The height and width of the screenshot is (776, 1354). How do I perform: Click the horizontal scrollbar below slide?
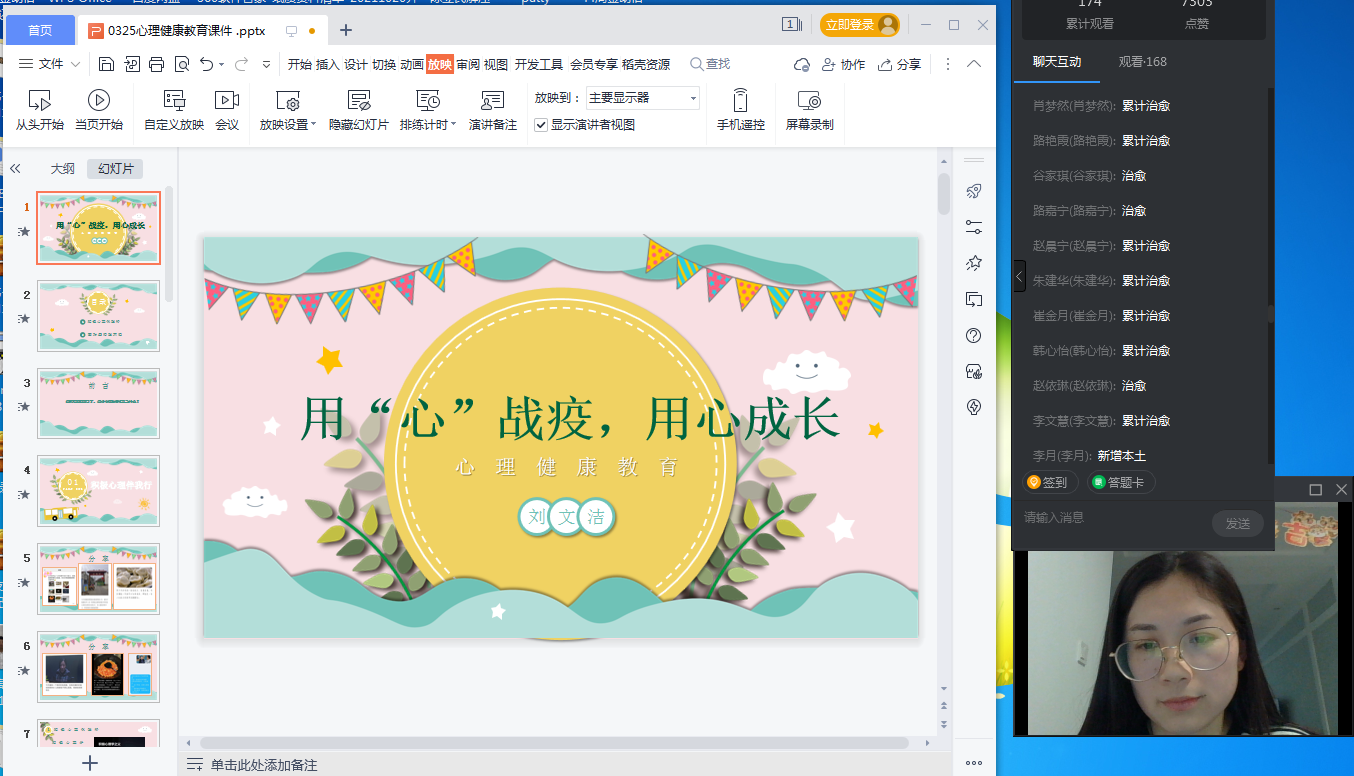tap(553, 743)
